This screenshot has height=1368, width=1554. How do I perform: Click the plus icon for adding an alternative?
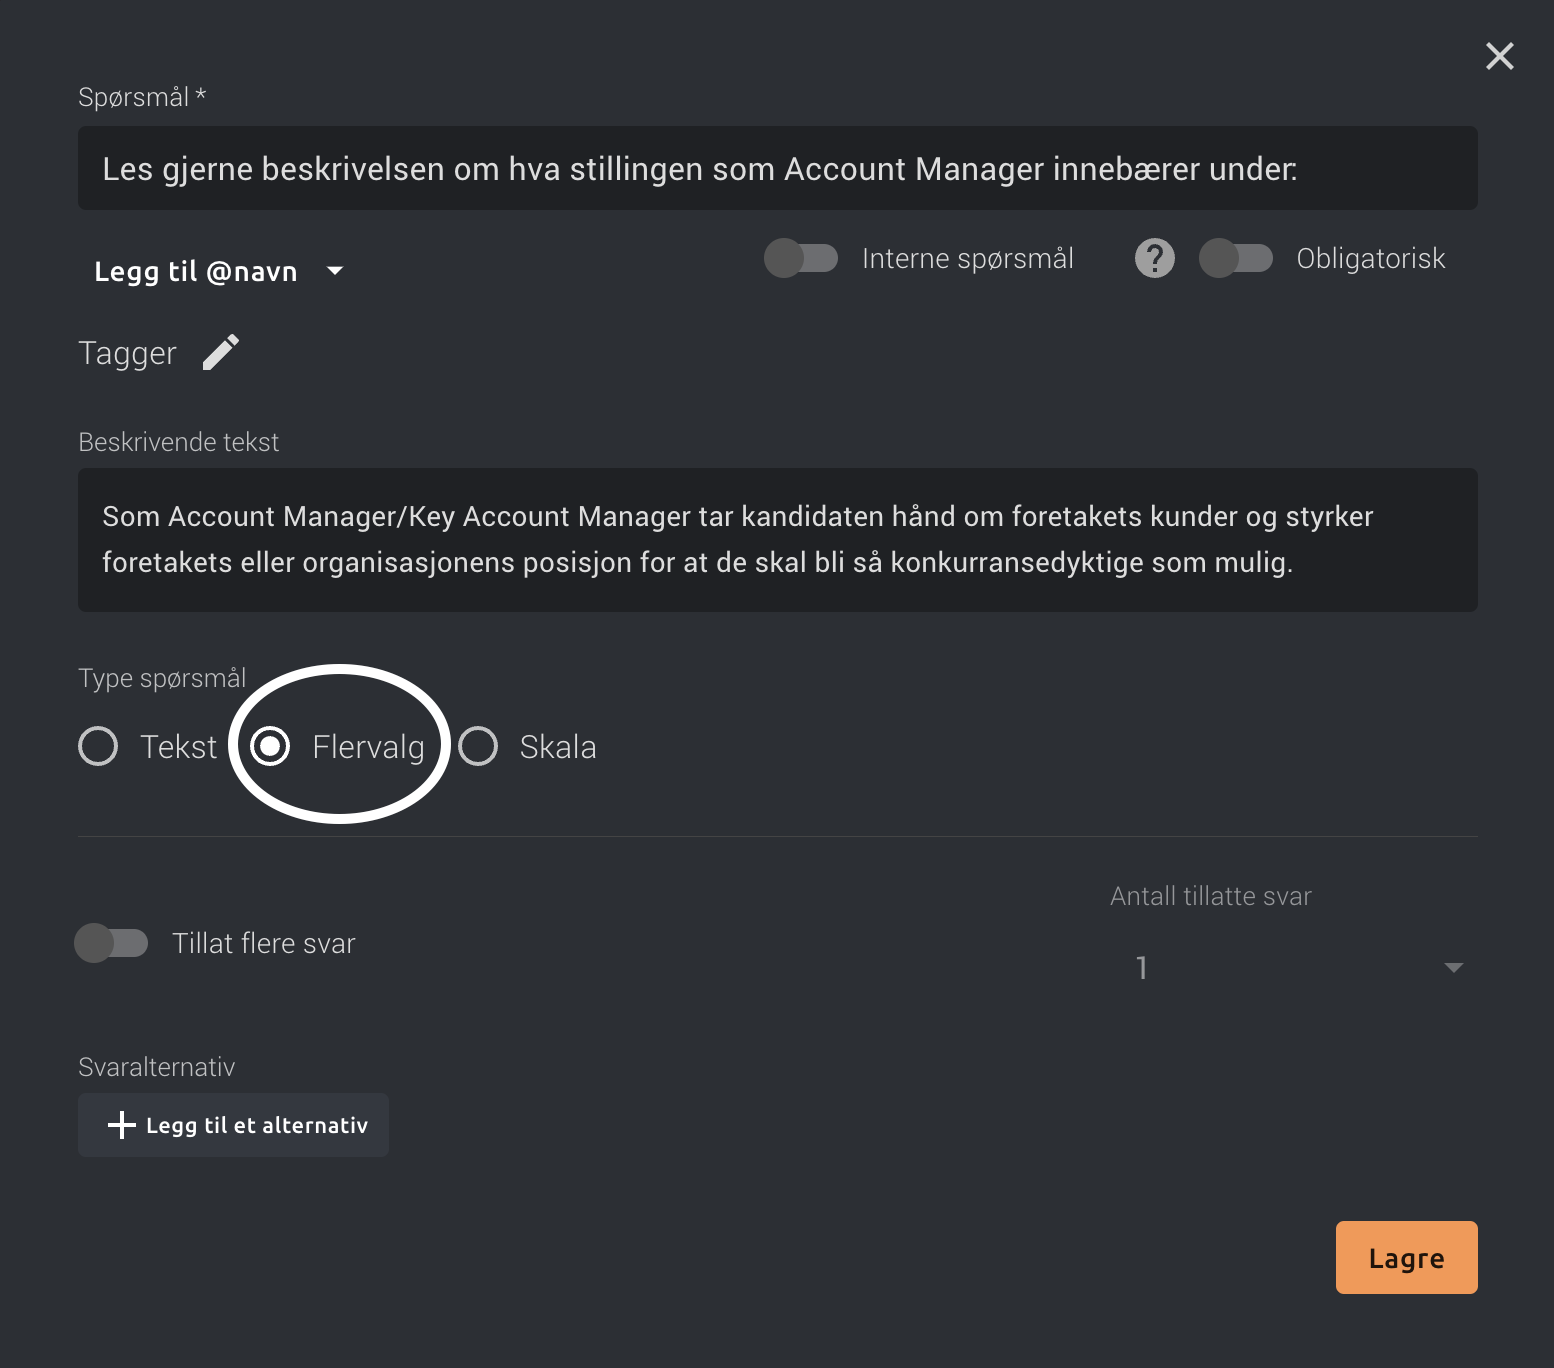(x=121, y=1125)
